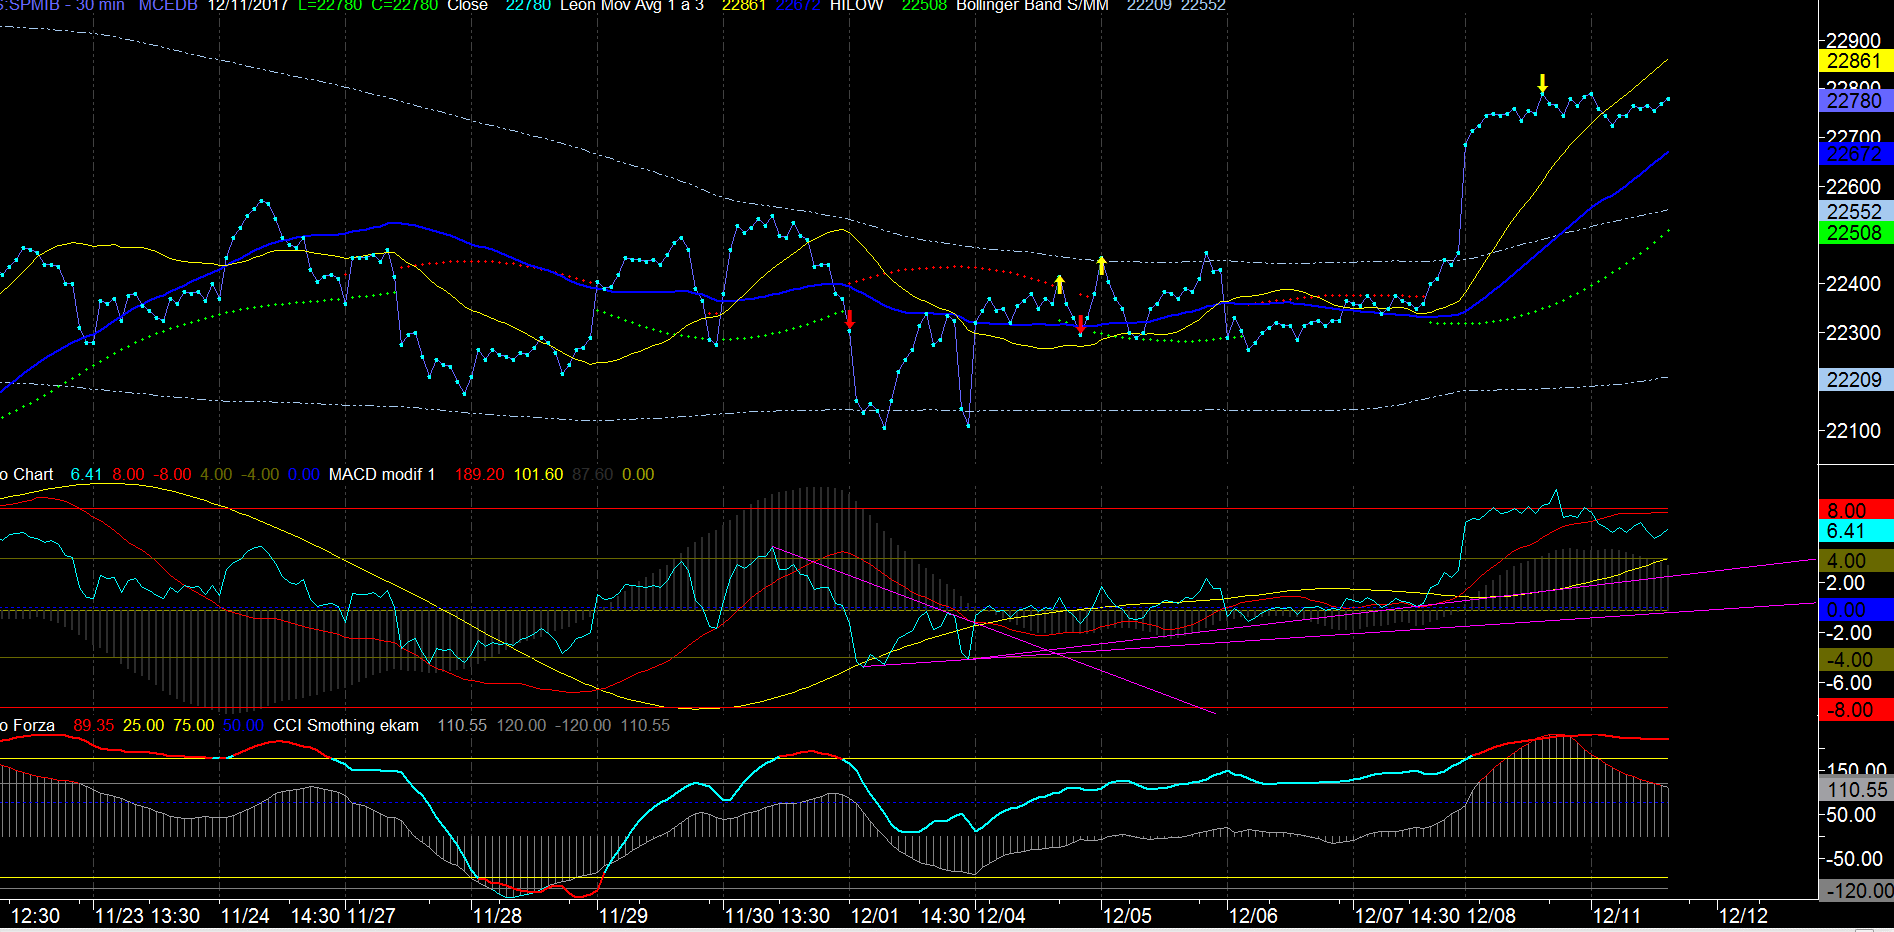Click the 22400 price scale value
Screen dimensions: 1894x932
click(x=1853, y=284)
